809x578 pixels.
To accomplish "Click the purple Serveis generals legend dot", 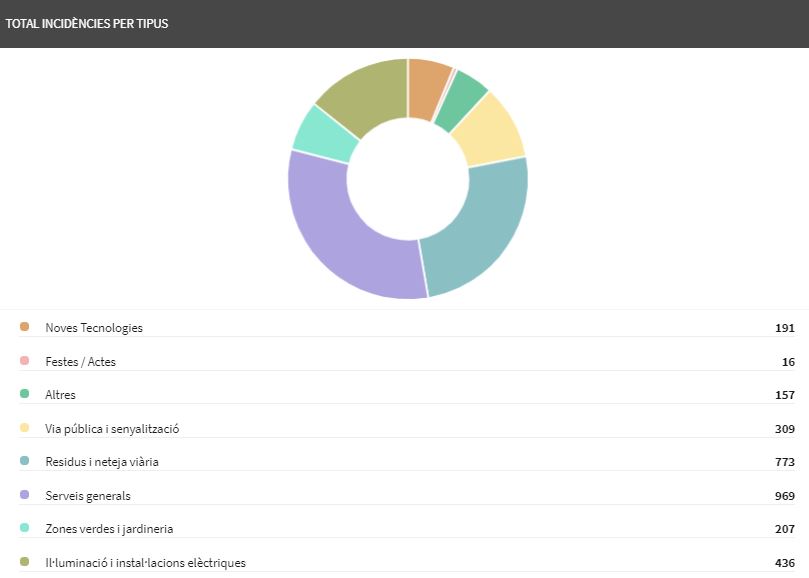I will [24, 494].
